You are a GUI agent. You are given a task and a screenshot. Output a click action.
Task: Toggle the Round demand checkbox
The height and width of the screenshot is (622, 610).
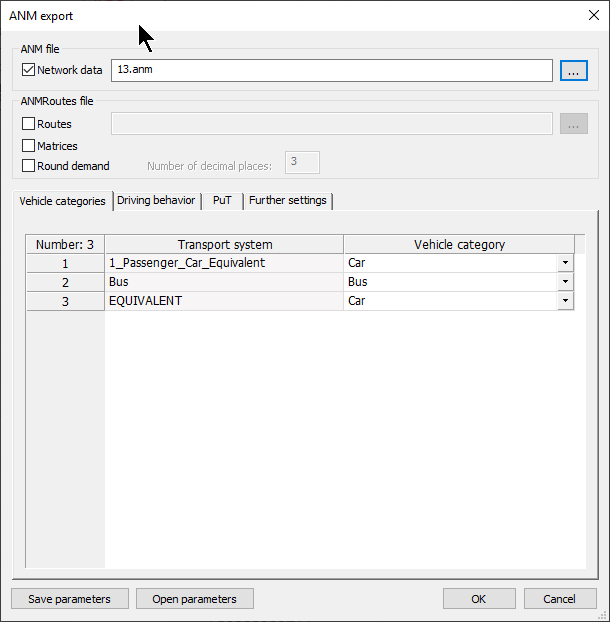[x=29, y=166]
